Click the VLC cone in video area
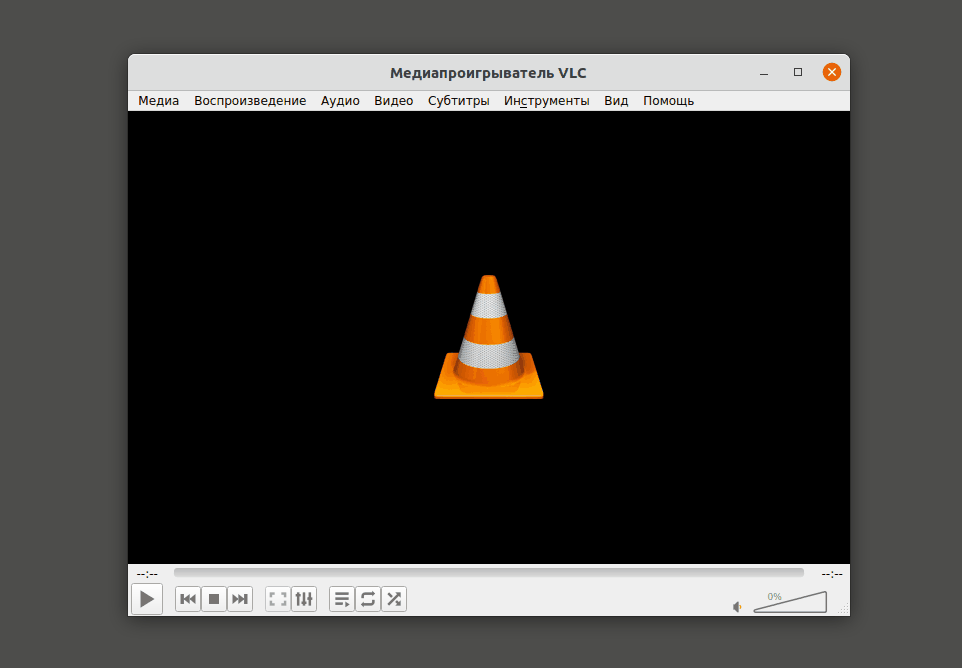Screen dimensions: 962x668 click(488, 337)
